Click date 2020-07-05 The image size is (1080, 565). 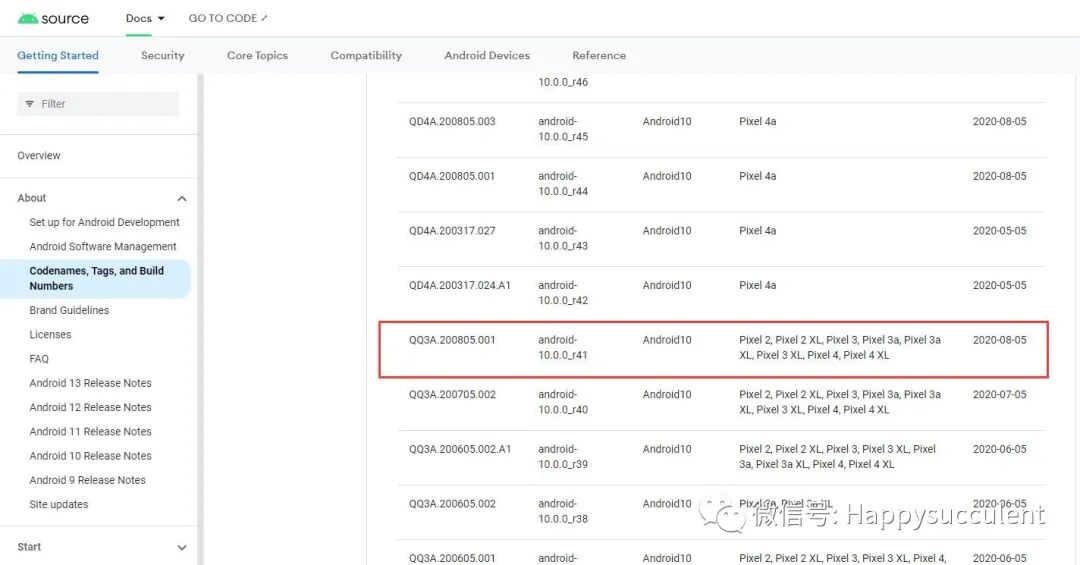tap(999, 395)
